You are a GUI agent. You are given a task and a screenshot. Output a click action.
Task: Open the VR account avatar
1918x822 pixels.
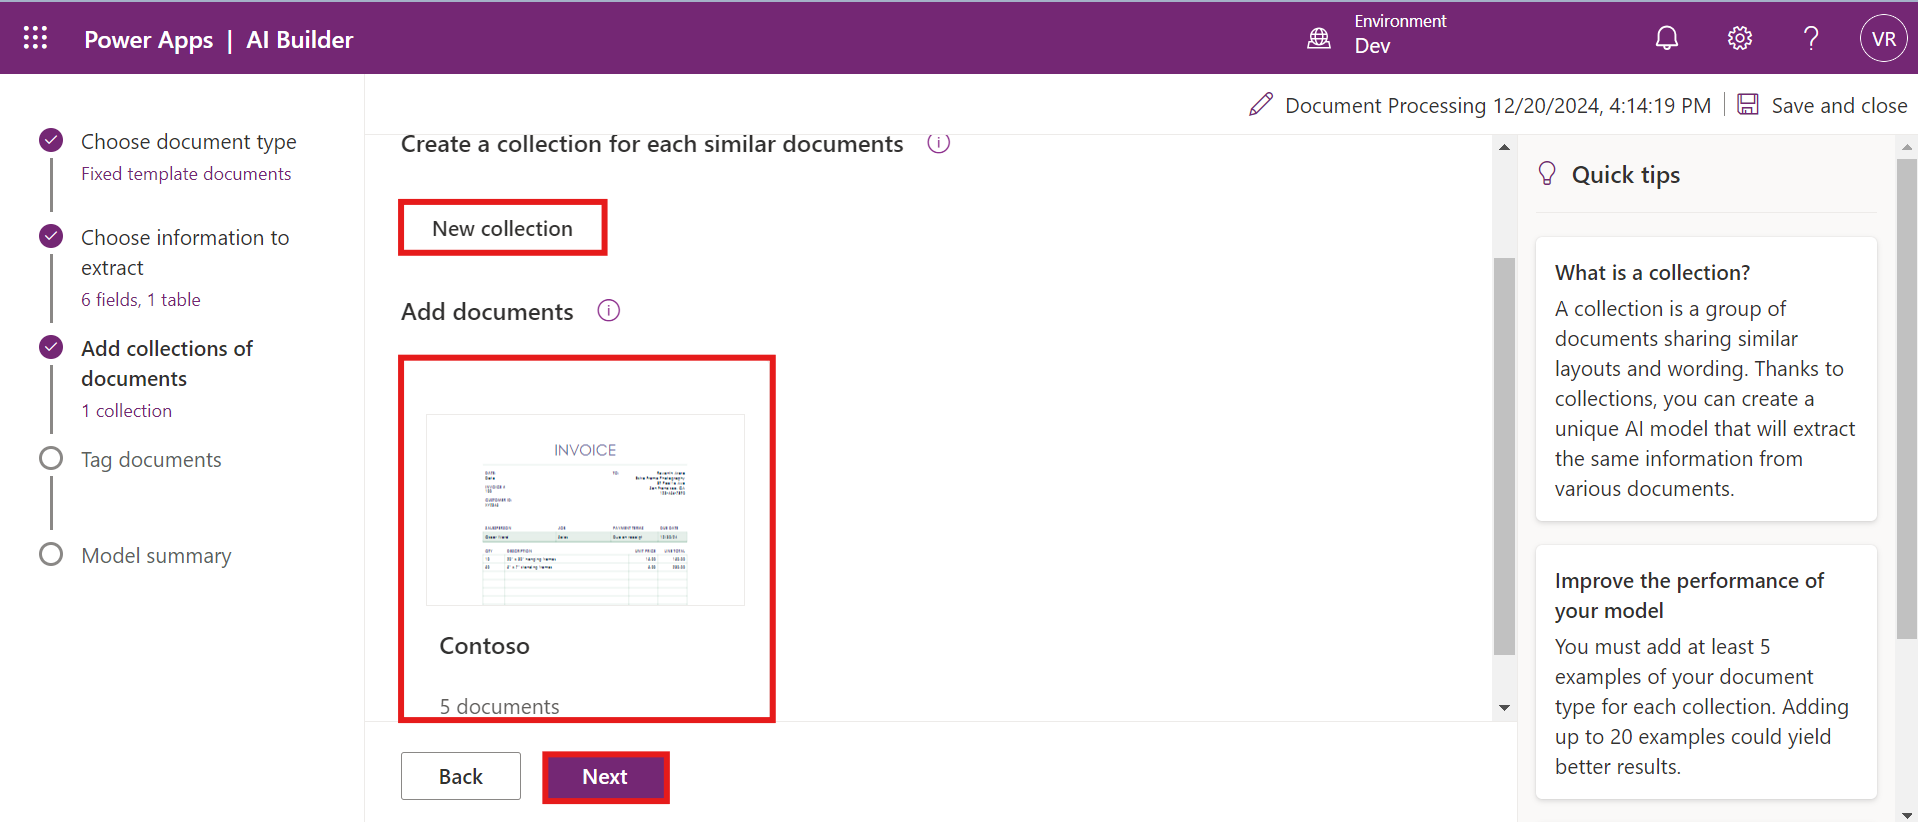tap(1883, 38)
